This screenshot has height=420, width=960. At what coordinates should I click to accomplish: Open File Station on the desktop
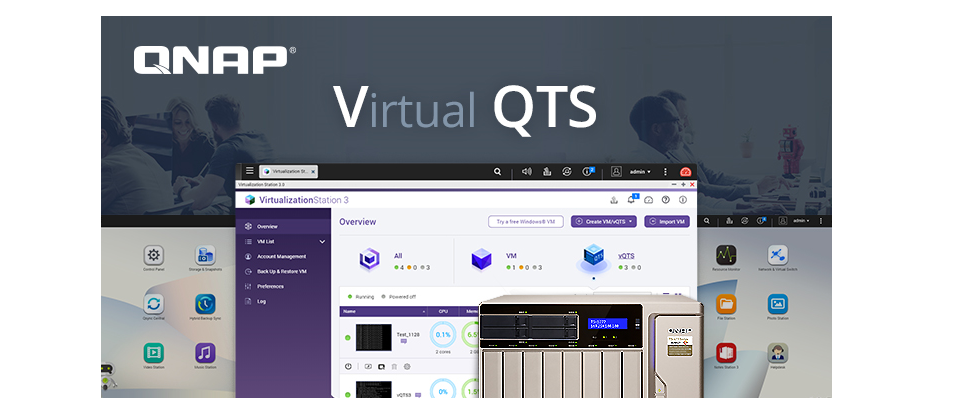tap(726, 307)
